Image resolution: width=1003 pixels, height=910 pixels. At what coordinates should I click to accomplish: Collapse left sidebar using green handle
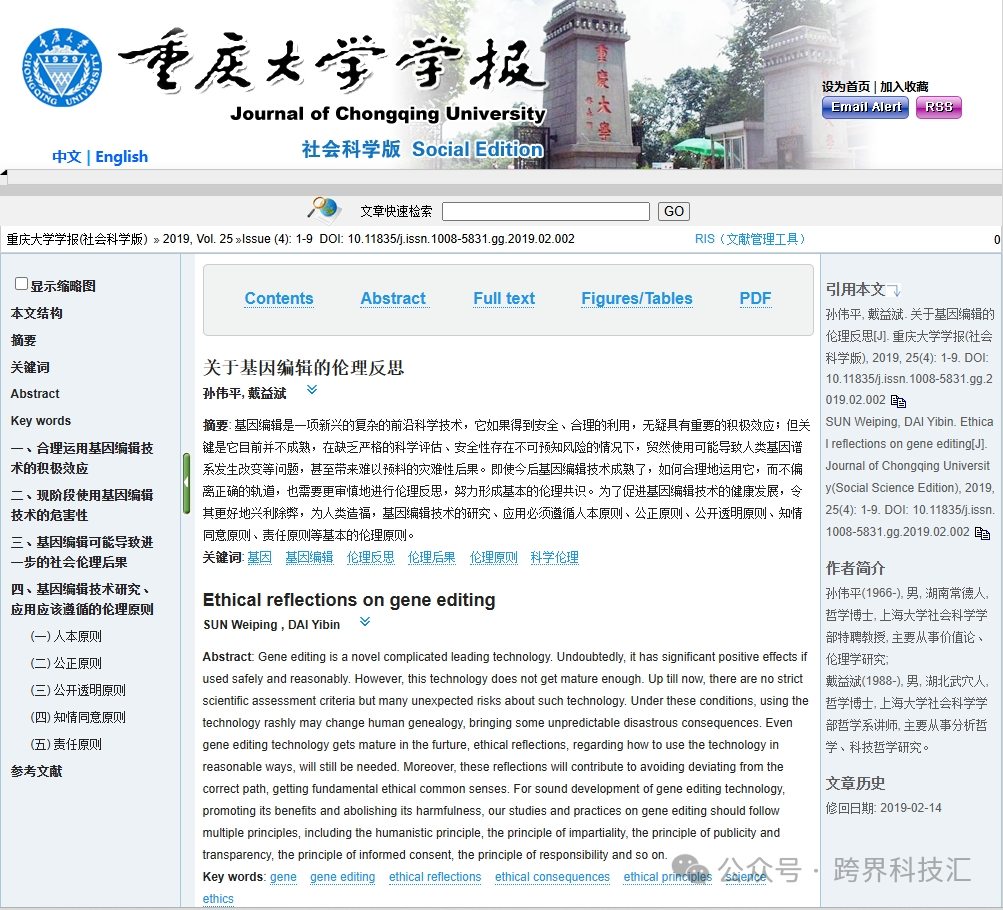click(186, 483)
